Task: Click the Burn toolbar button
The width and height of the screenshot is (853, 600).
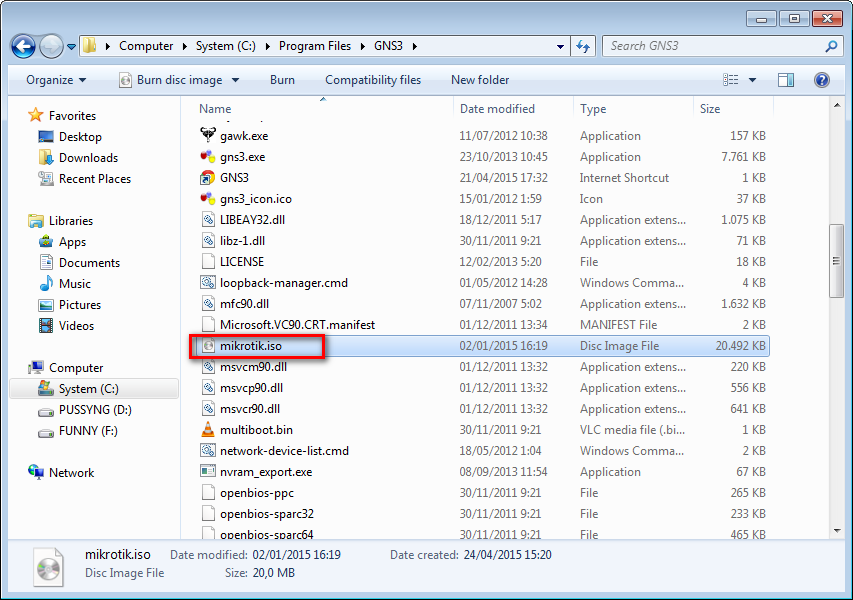Action: pos(282,80)
